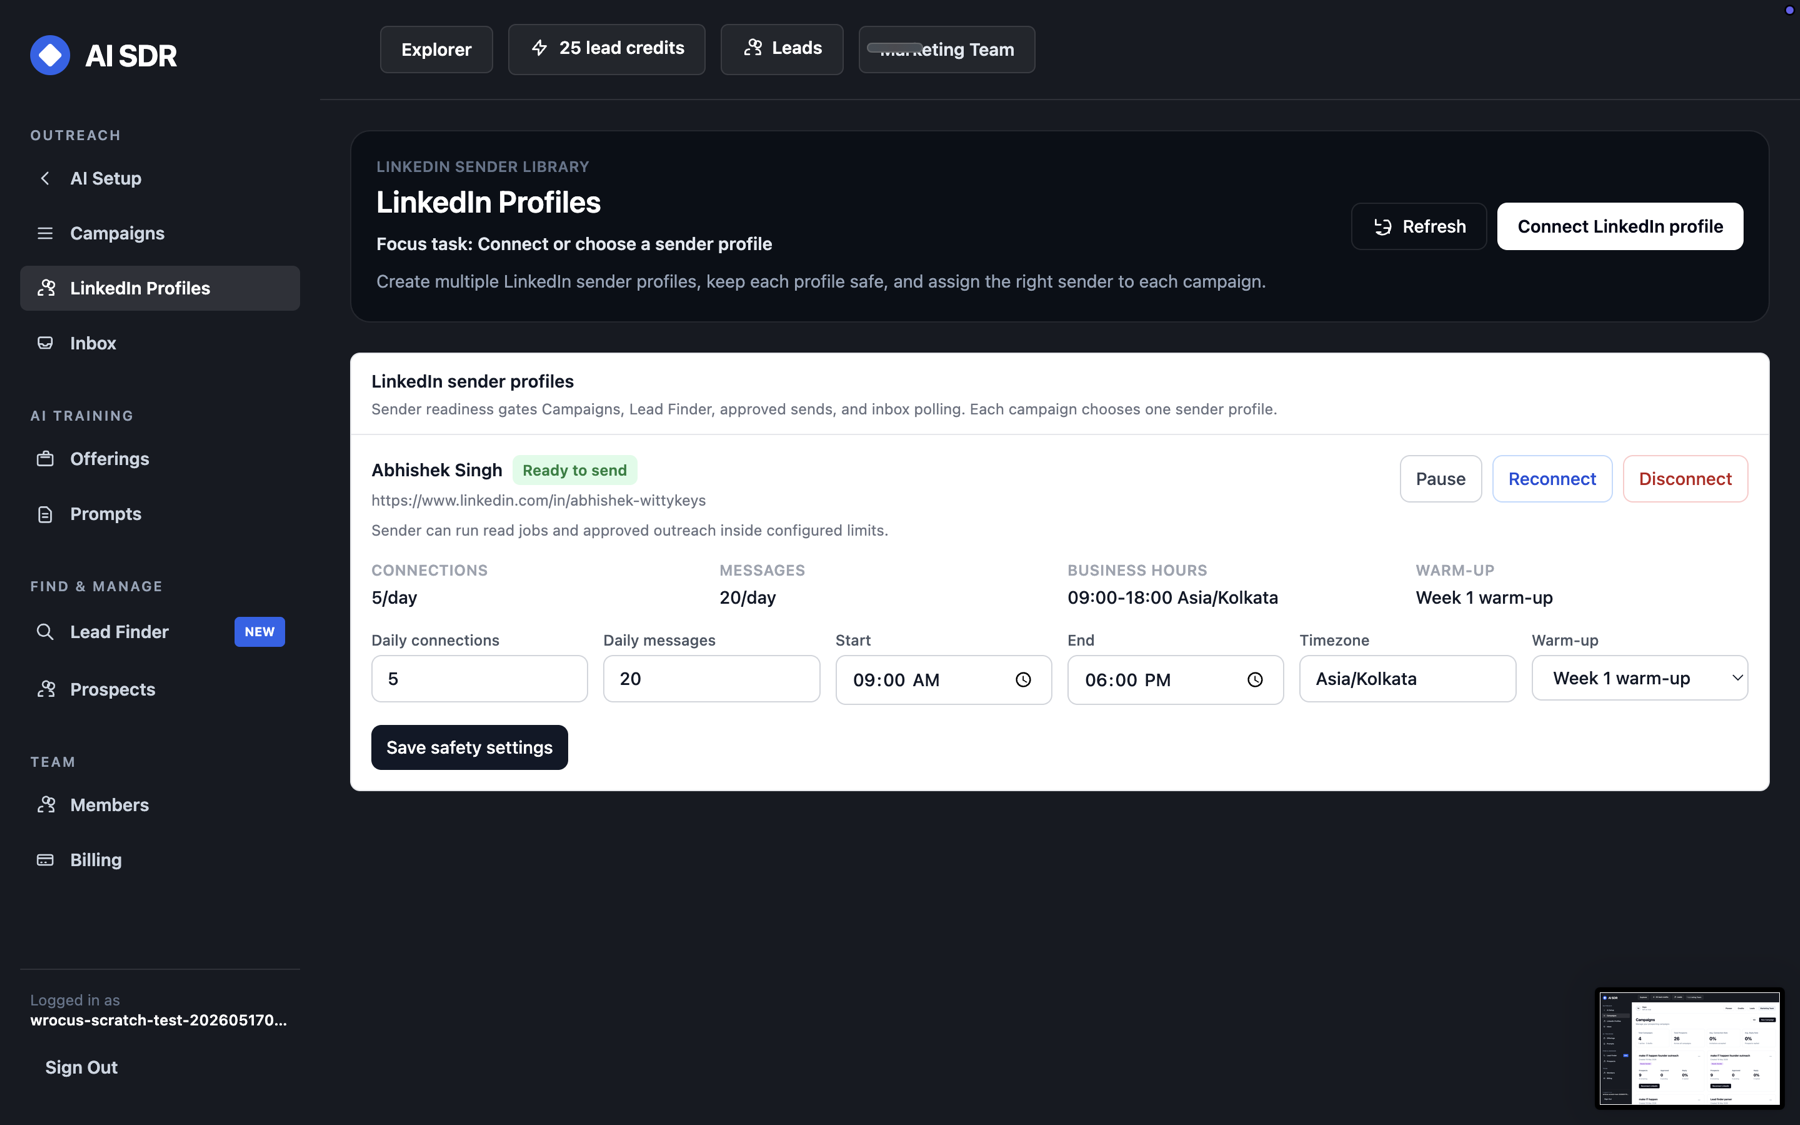Click the End time field
The image size is (1800, 1125).
1175,680
